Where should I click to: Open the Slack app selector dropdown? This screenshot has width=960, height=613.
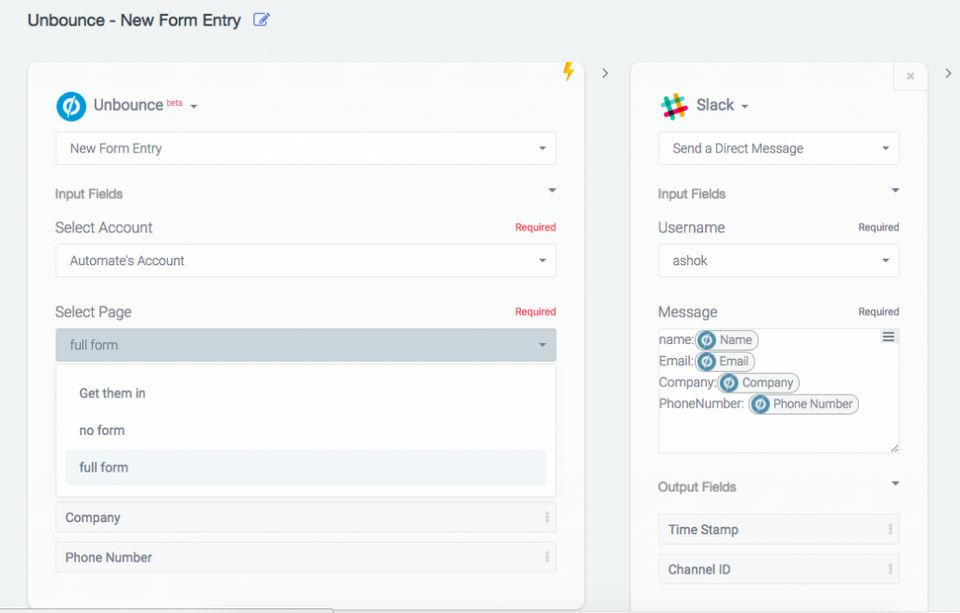pyautogui.click(x=744, y=107)
